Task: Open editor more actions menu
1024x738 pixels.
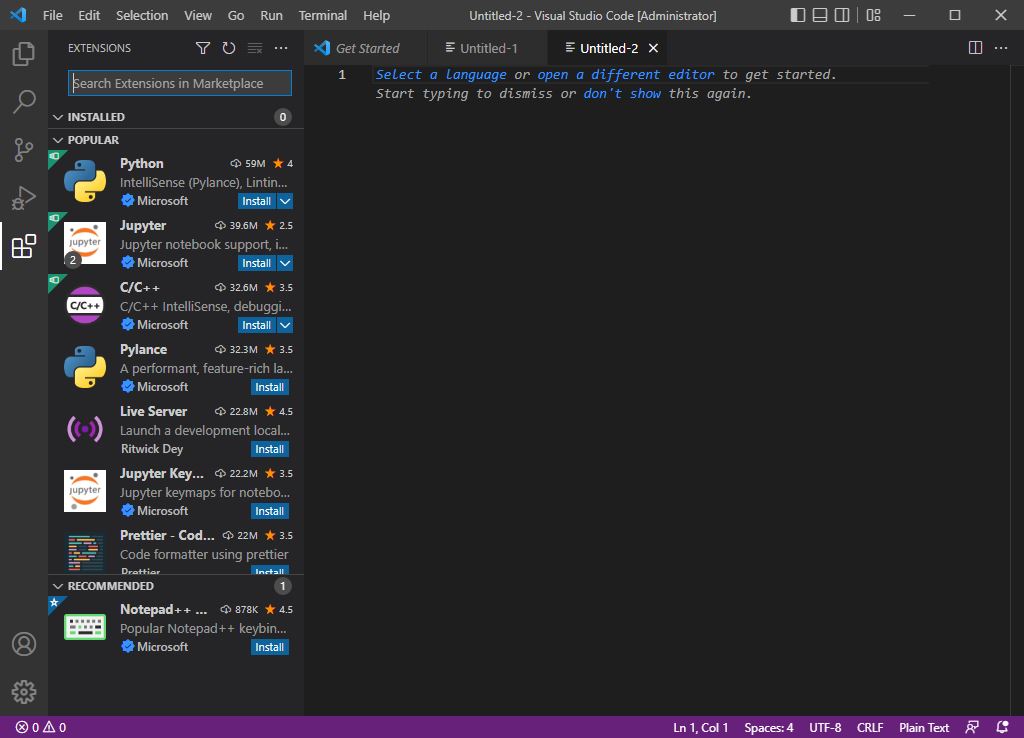Action: [x=1000, y=48]
